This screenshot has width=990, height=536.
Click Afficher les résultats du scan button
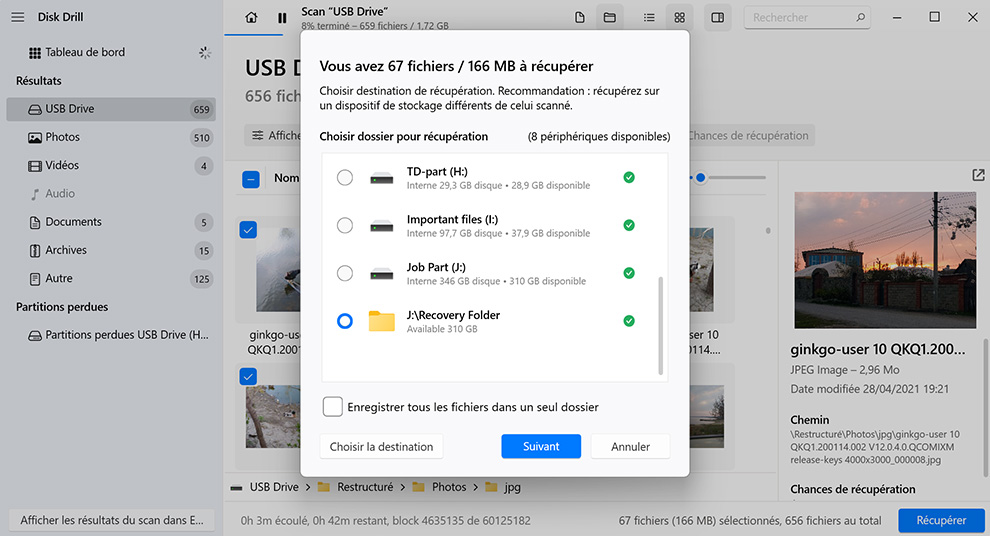pyautogui.click(x=112, y=520)
